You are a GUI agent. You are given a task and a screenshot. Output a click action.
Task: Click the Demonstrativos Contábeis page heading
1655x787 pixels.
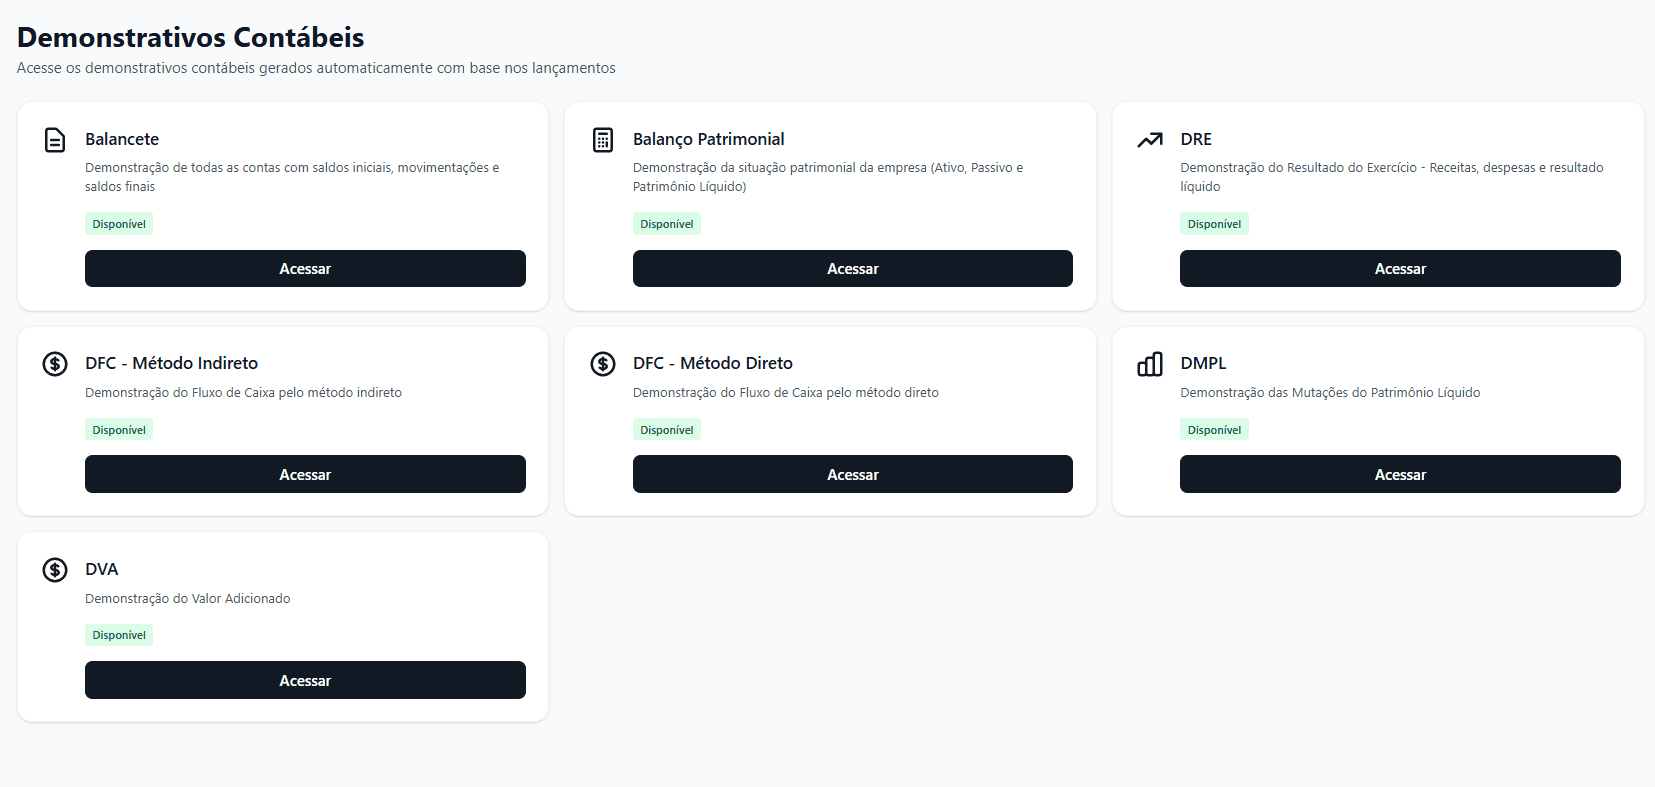pos(190,37)
